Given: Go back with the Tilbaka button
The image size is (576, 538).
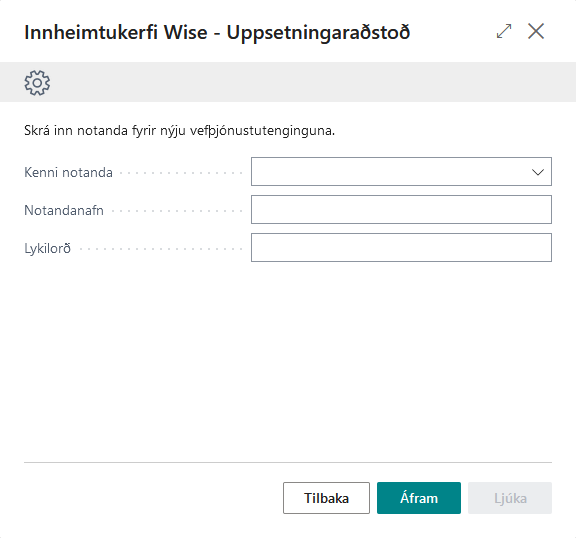Looking at the screenshot, I should (x=326, y=498).
